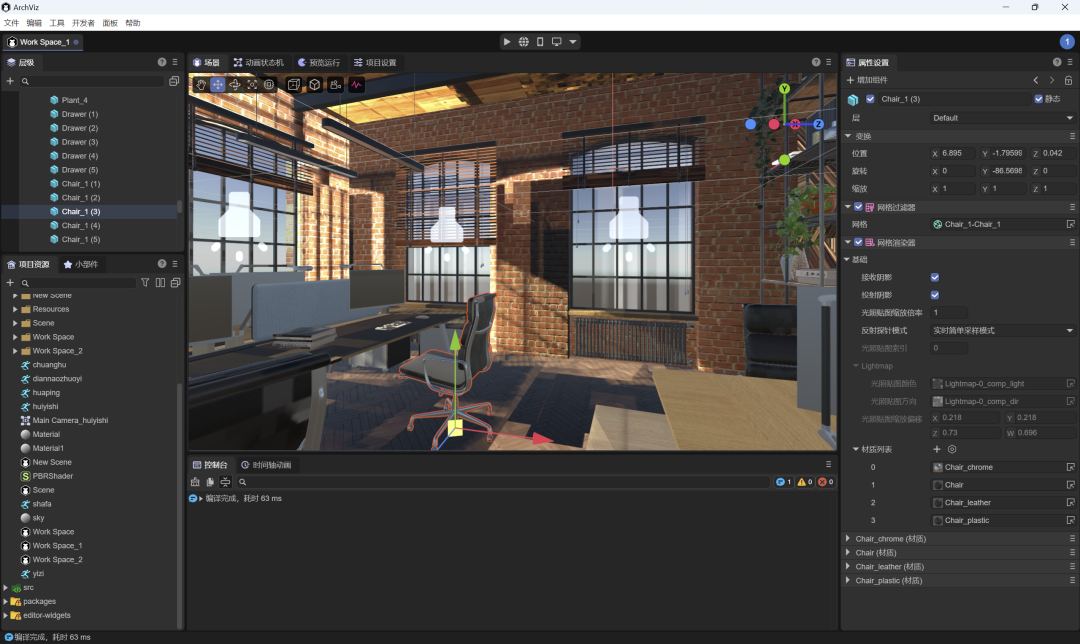Toggle the 投射阴影 checkbox
Viewport: 1080px width, 644px height.
pos(935,295)
